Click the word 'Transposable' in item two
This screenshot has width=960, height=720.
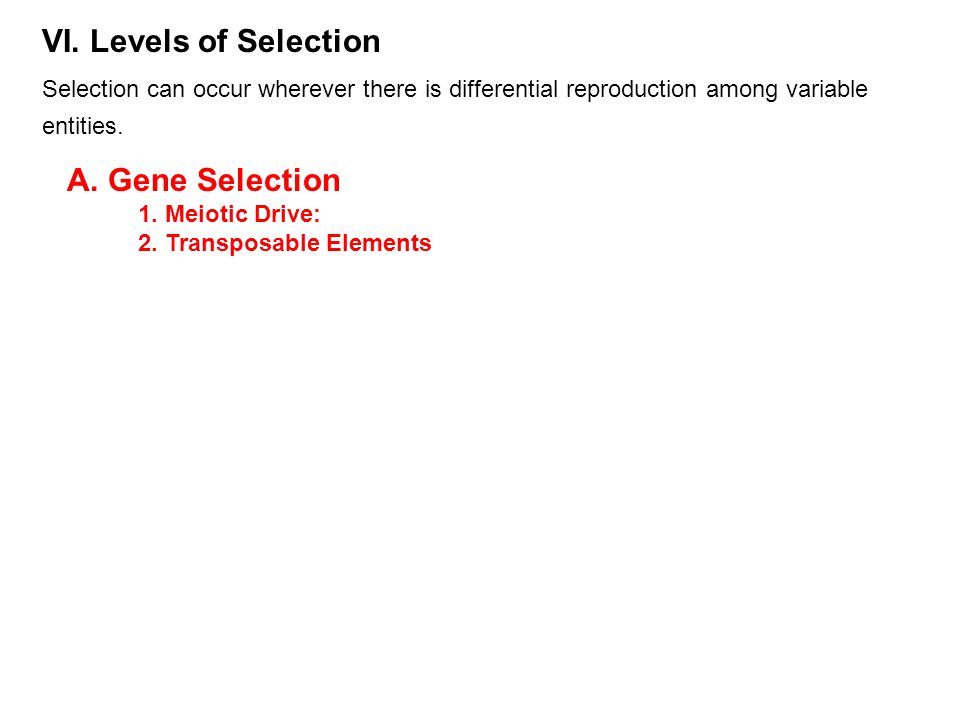(x=242, y=244)
